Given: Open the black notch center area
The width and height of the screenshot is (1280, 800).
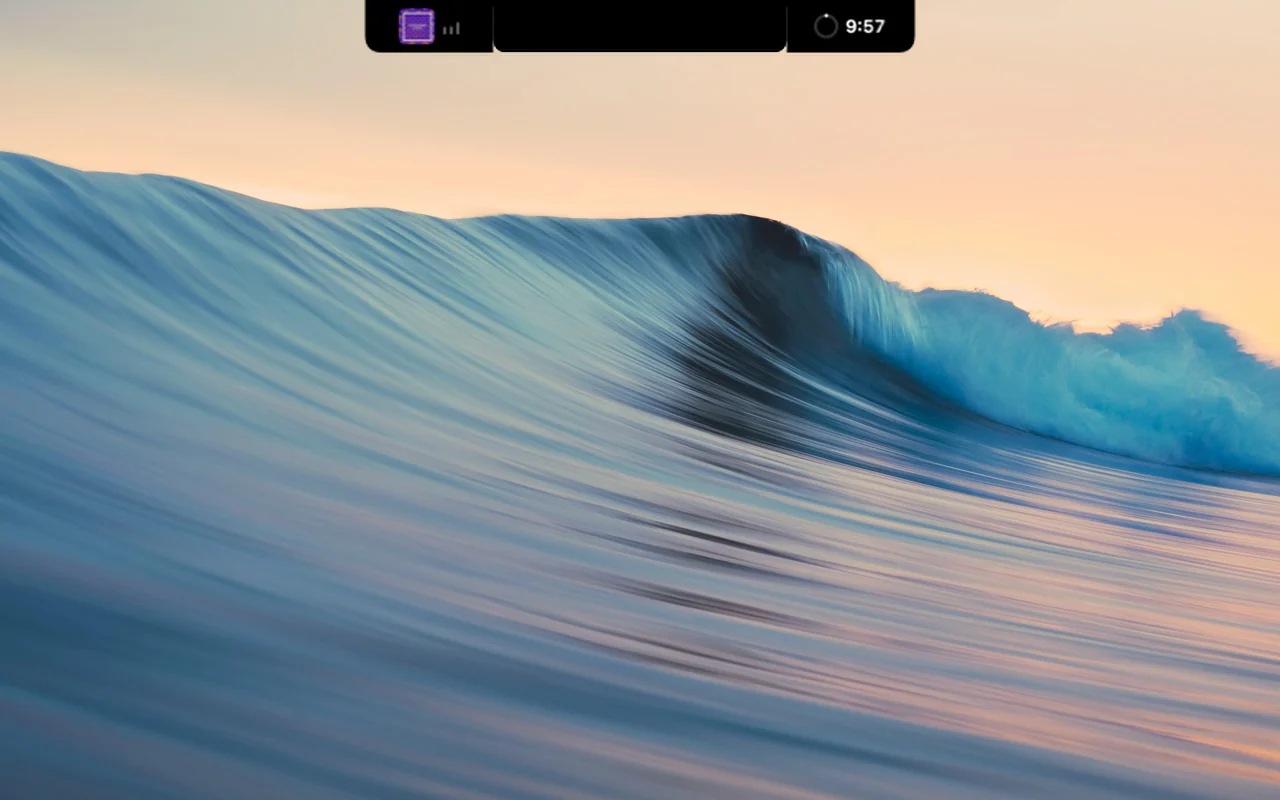Looking at the screenshot, I should click(x=640, y=25).
